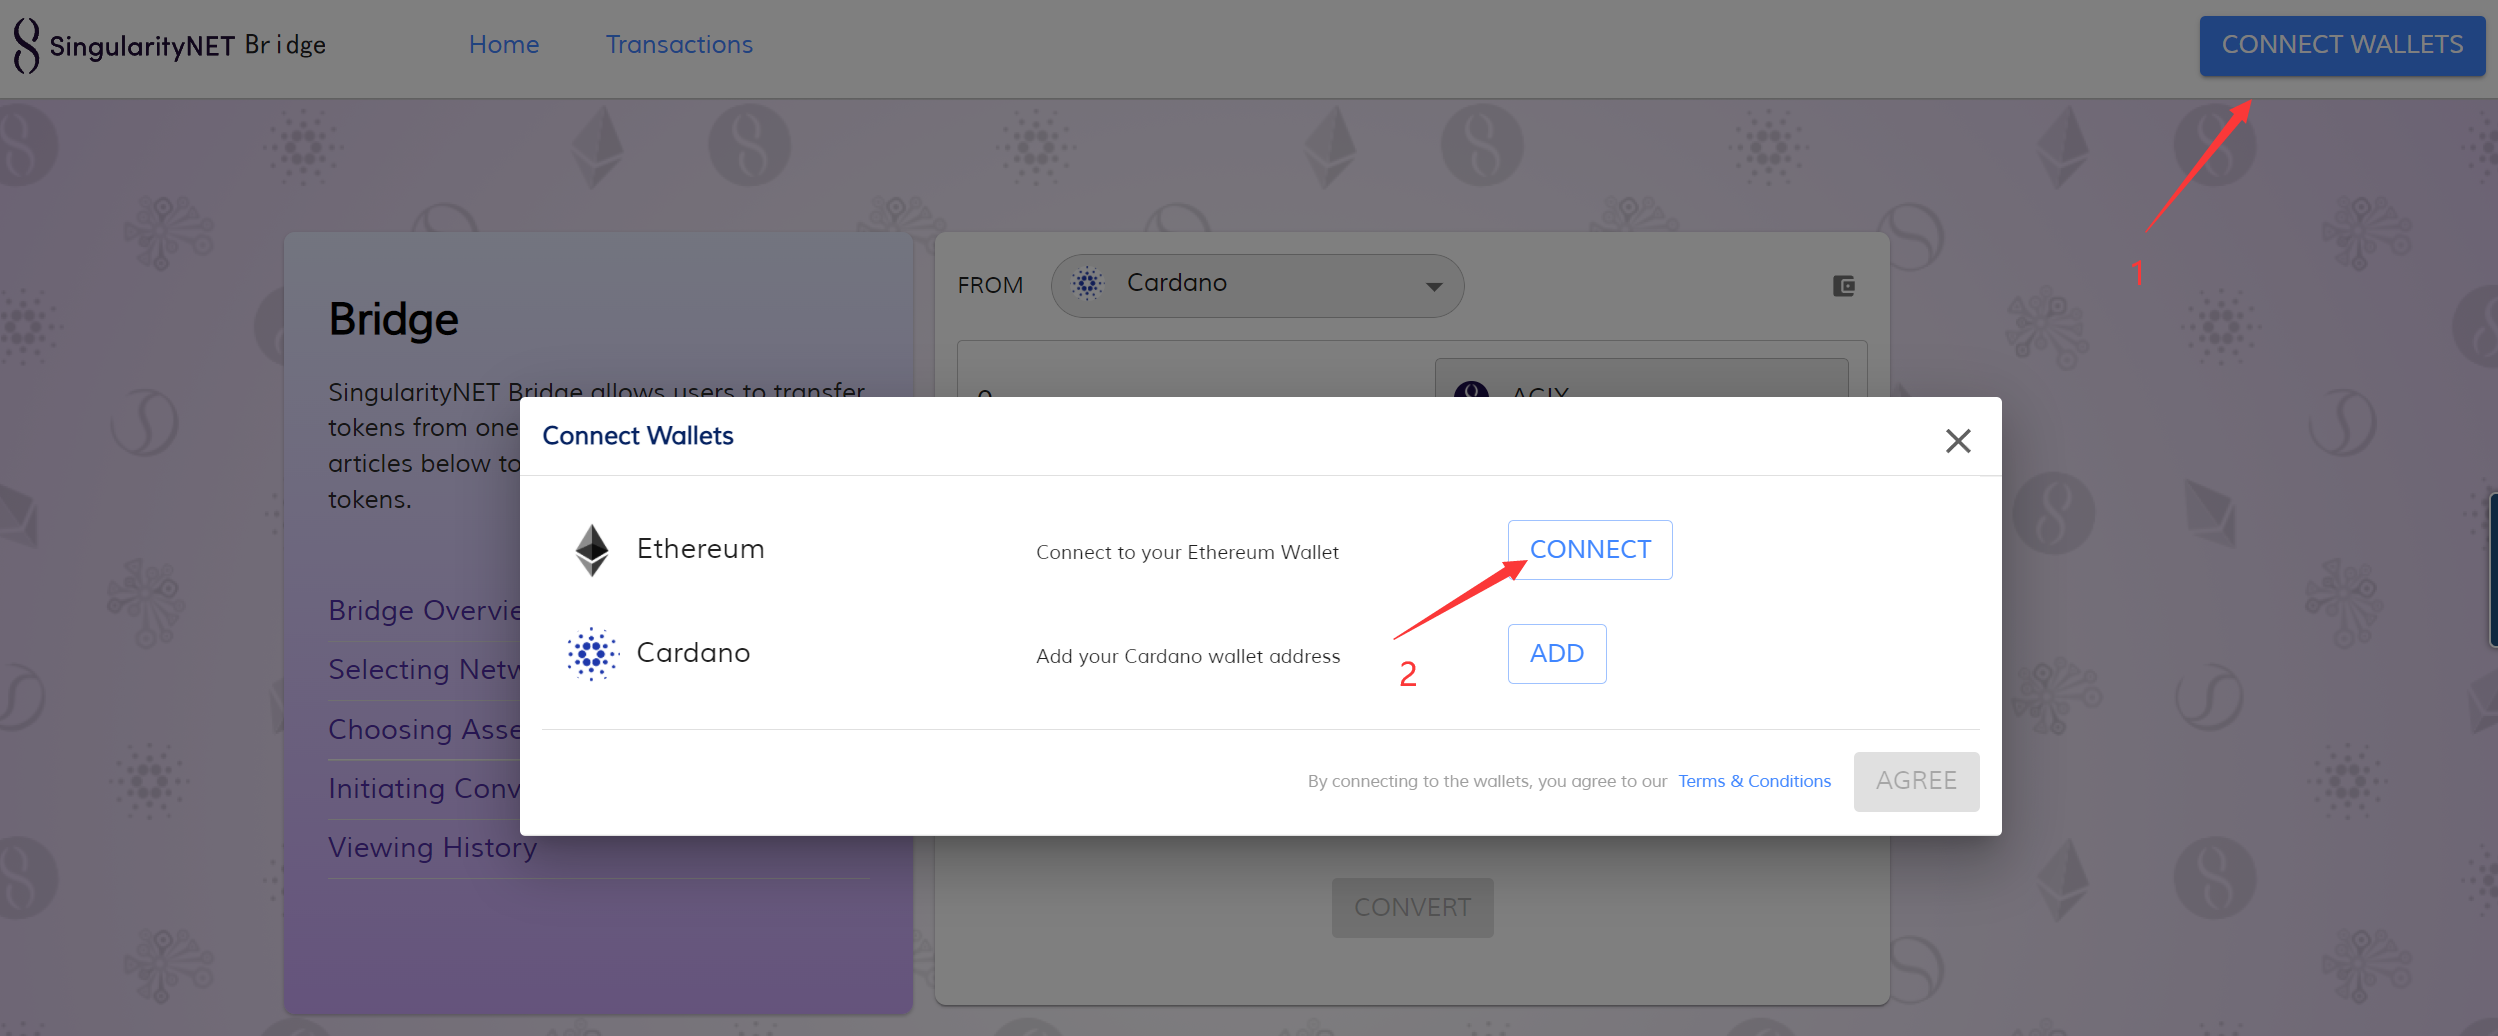
Task: Open the Viewing History article
Action: tap(432, 848)
